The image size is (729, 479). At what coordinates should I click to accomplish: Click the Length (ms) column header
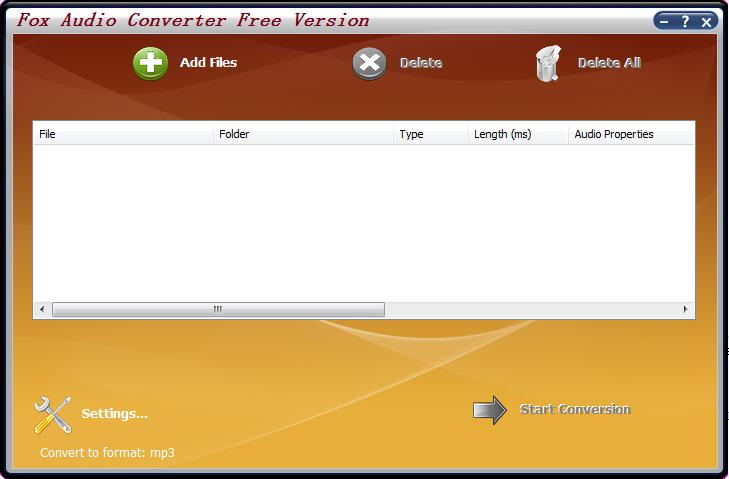[518, 134]
